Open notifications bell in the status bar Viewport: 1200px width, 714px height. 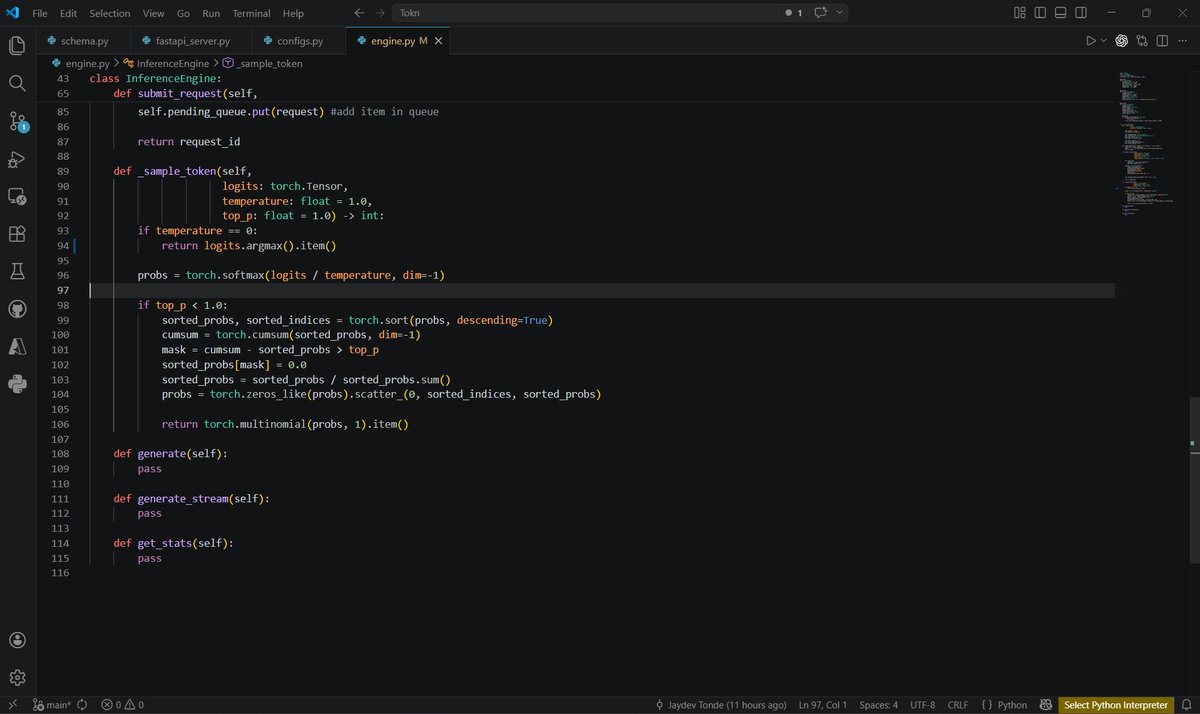(x=1185, y=705)
